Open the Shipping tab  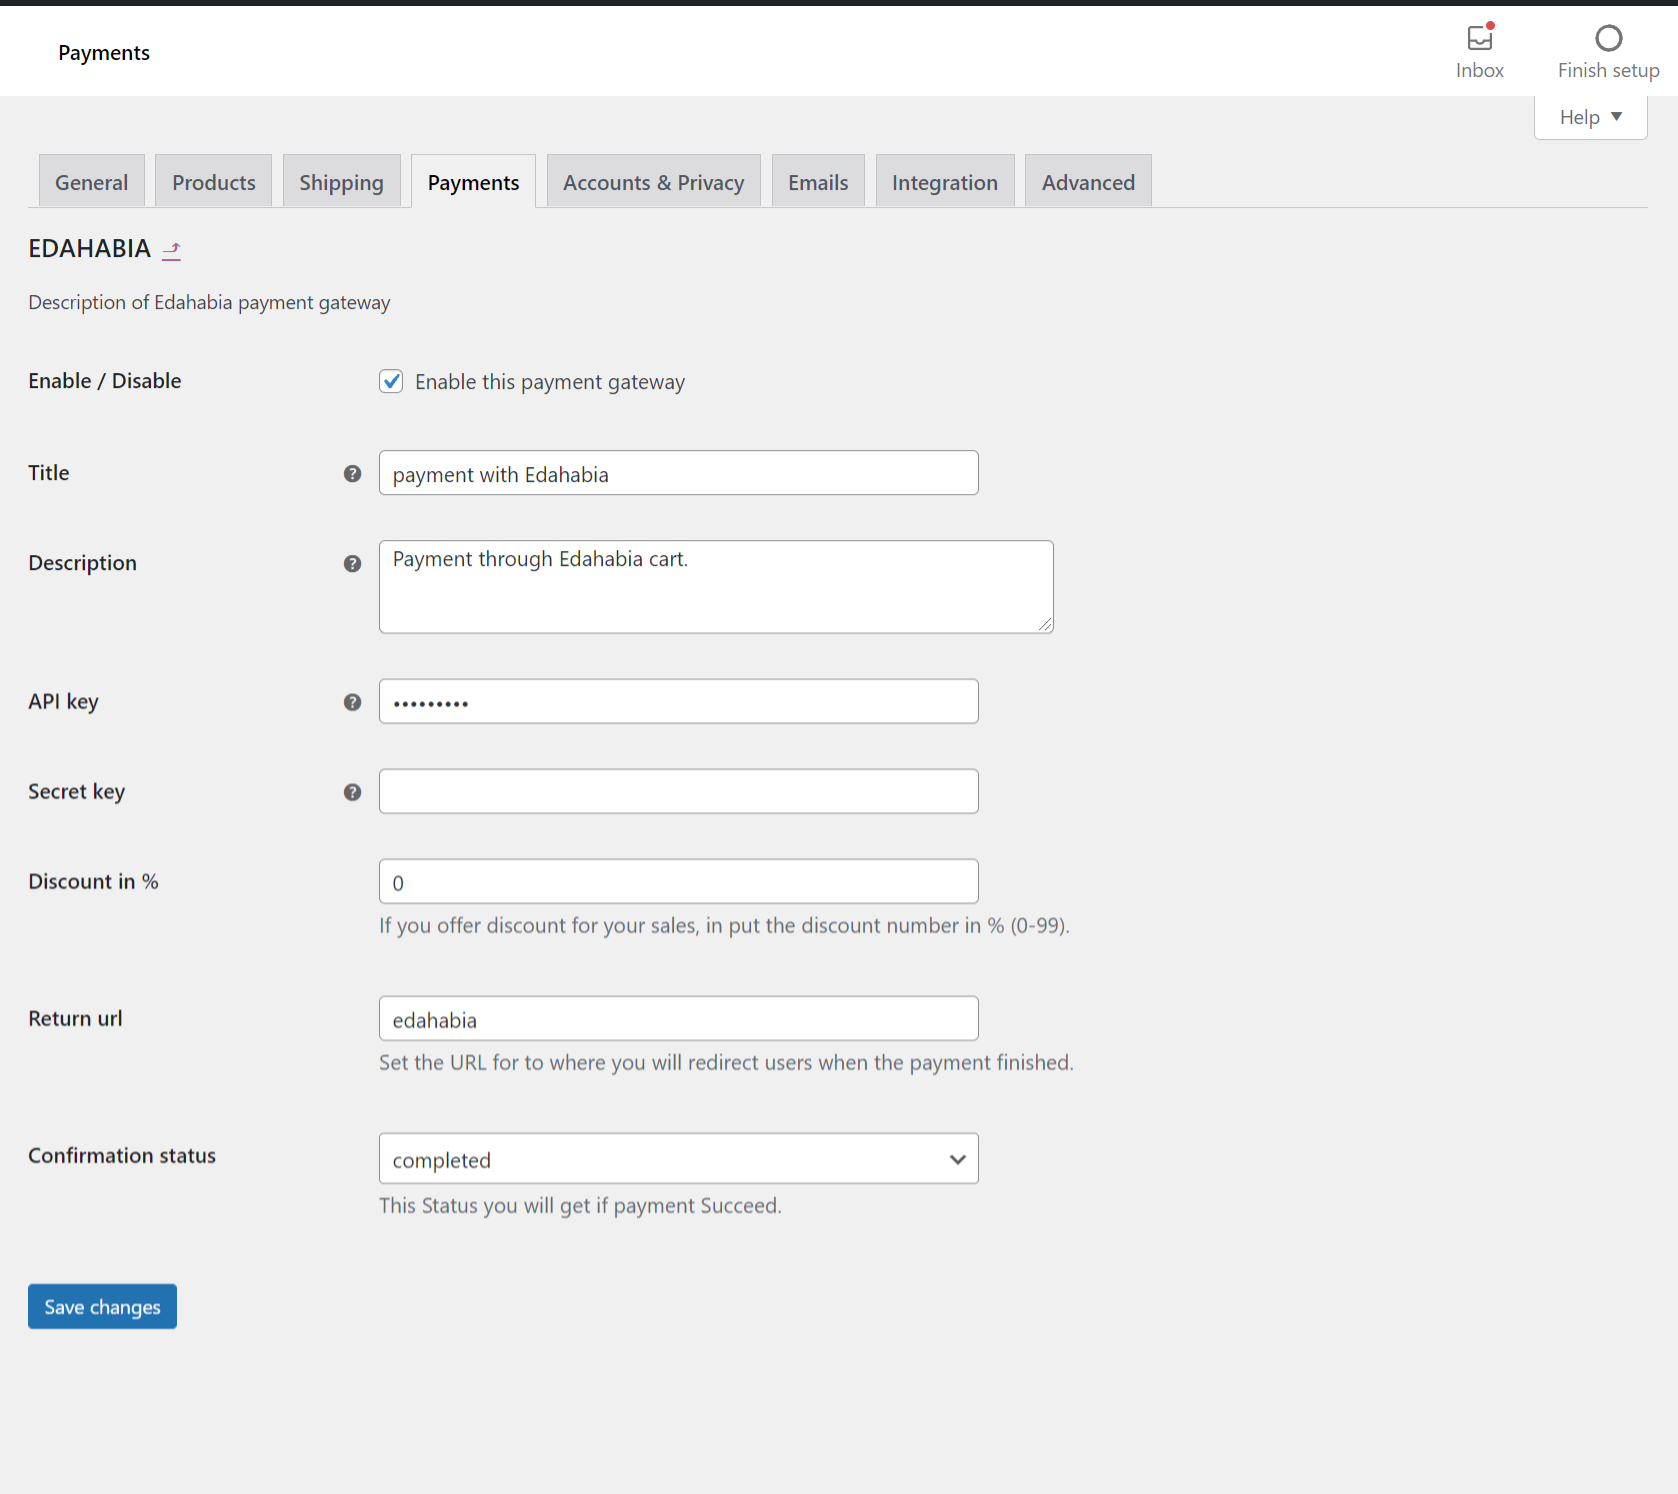coord(341,181)
